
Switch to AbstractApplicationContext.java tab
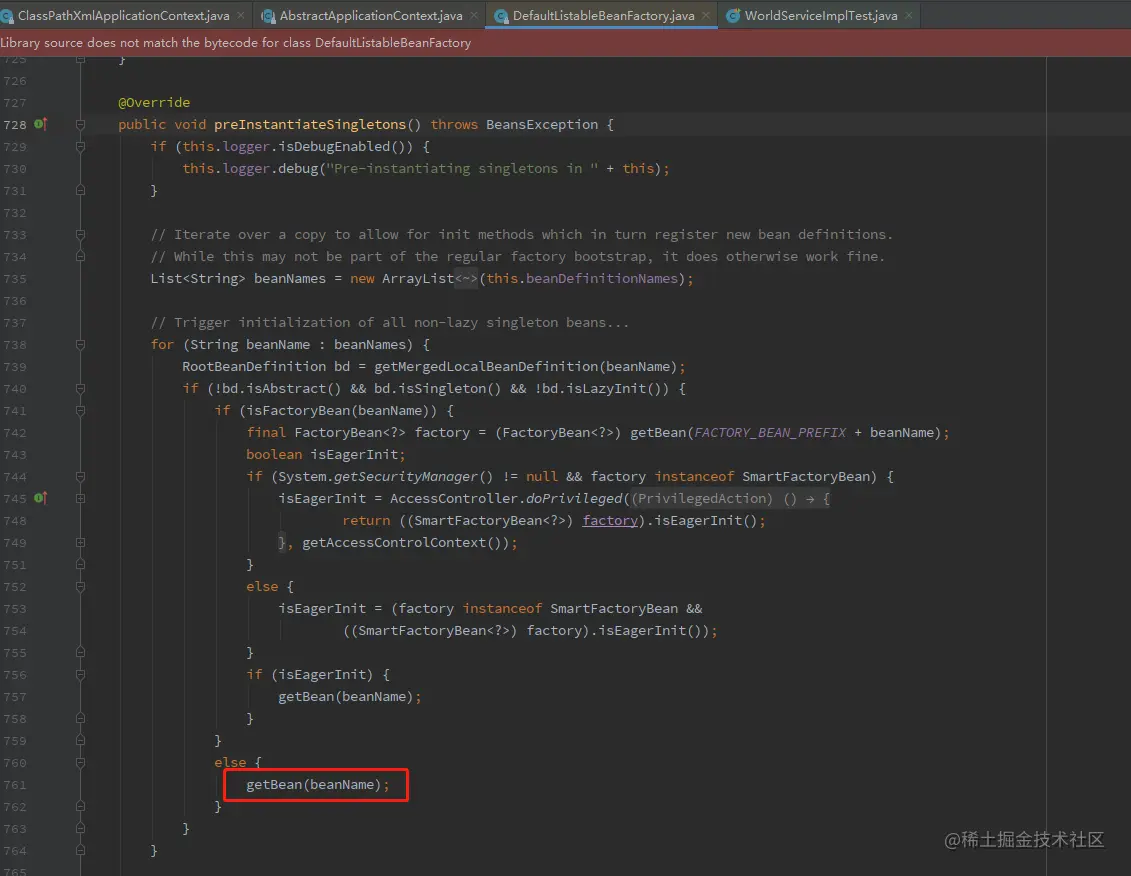point(371,15)
